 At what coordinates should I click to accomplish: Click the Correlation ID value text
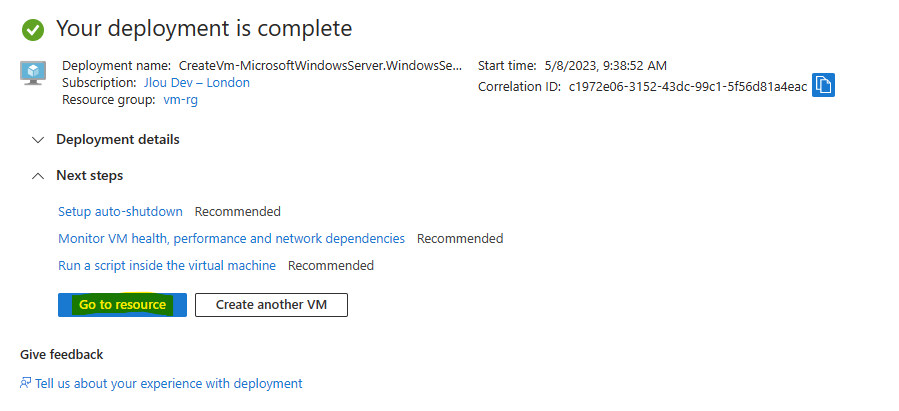(688, 87)
